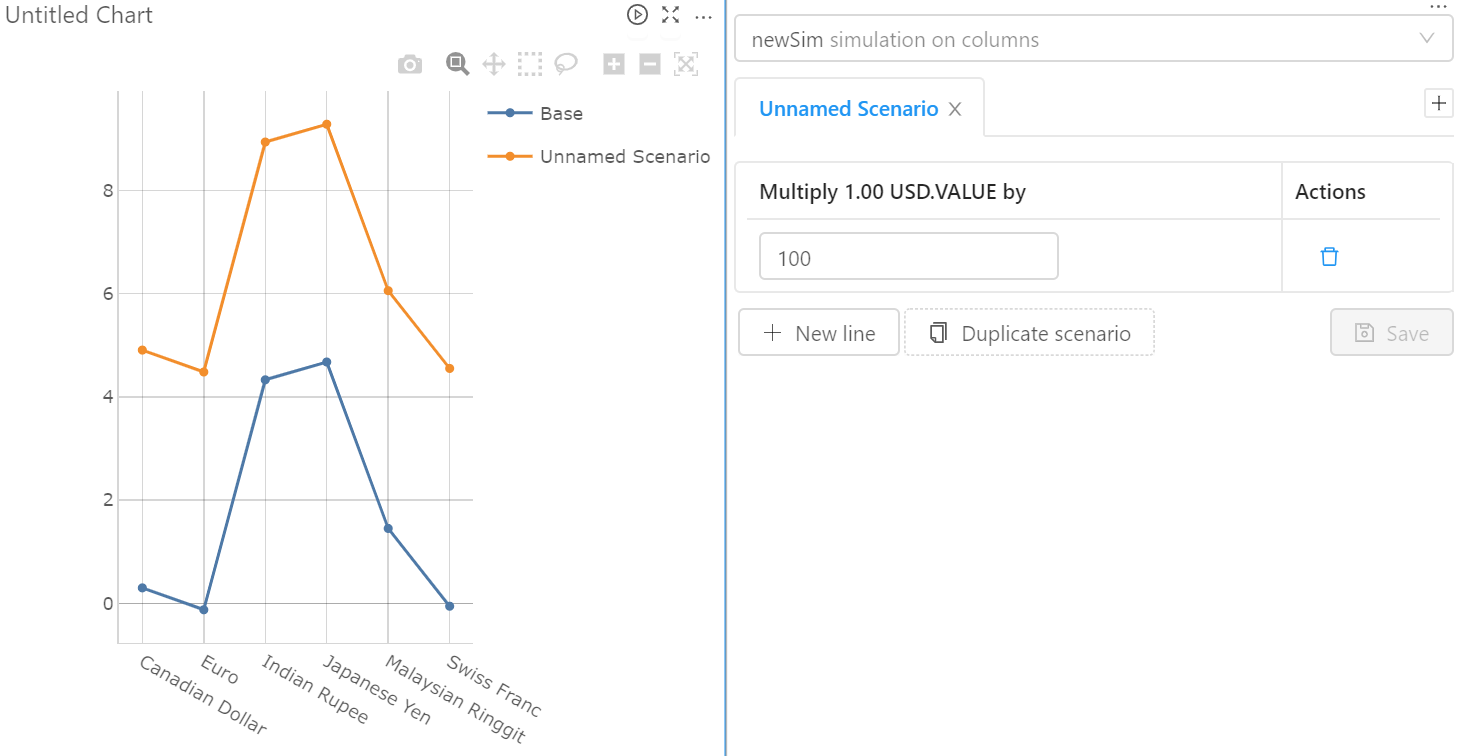Select the zoom tool in the chart toolbar
The height and width of the screenshot is (756, 1461).
click(457, 63)
